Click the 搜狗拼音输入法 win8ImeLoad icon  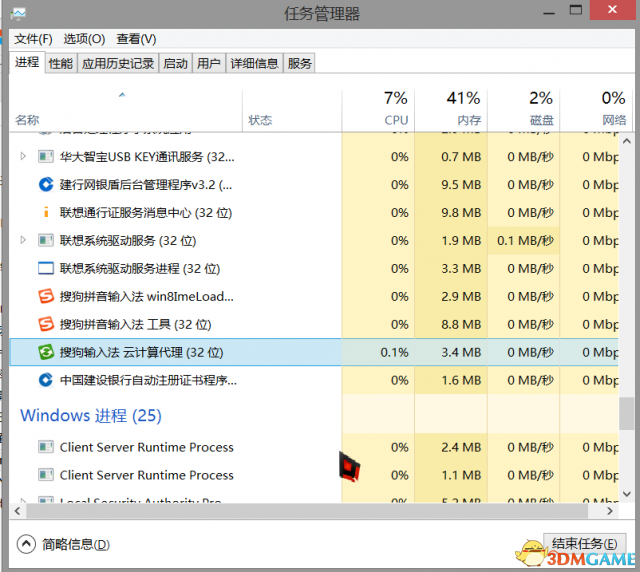(x=46, y=296)
